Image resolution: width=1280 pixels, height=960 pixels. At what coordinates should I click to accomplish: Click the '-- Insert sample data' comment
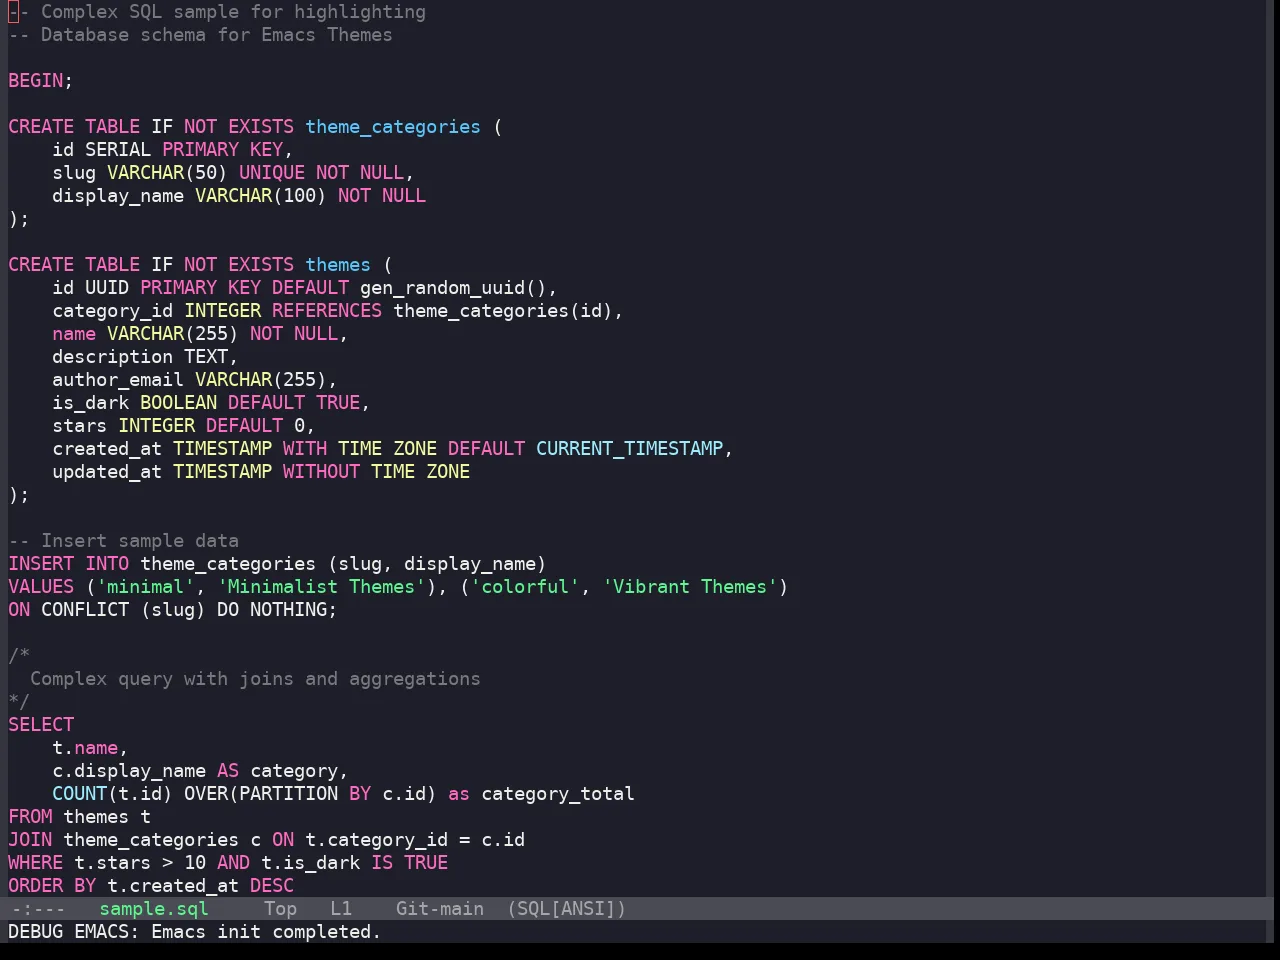pos(123,541)
